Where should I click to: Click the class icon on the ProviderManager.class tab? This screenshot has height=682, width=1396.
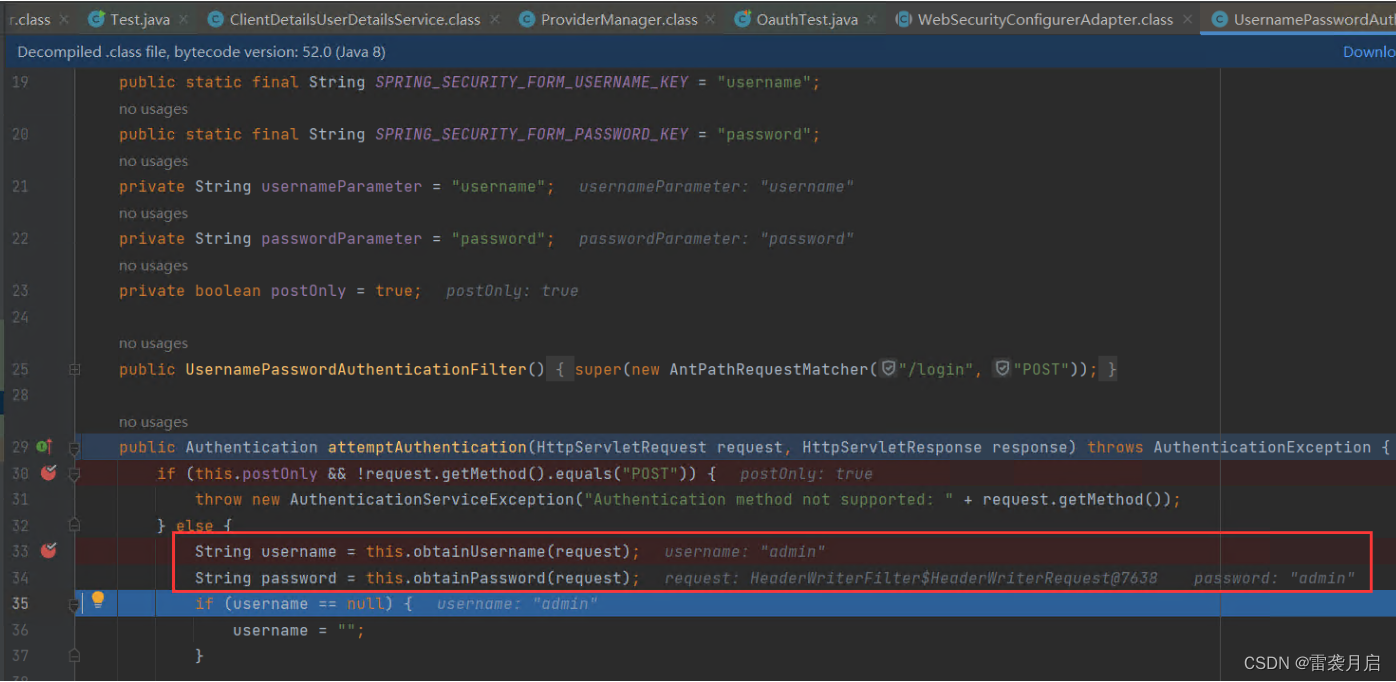(x=527, y=18)
